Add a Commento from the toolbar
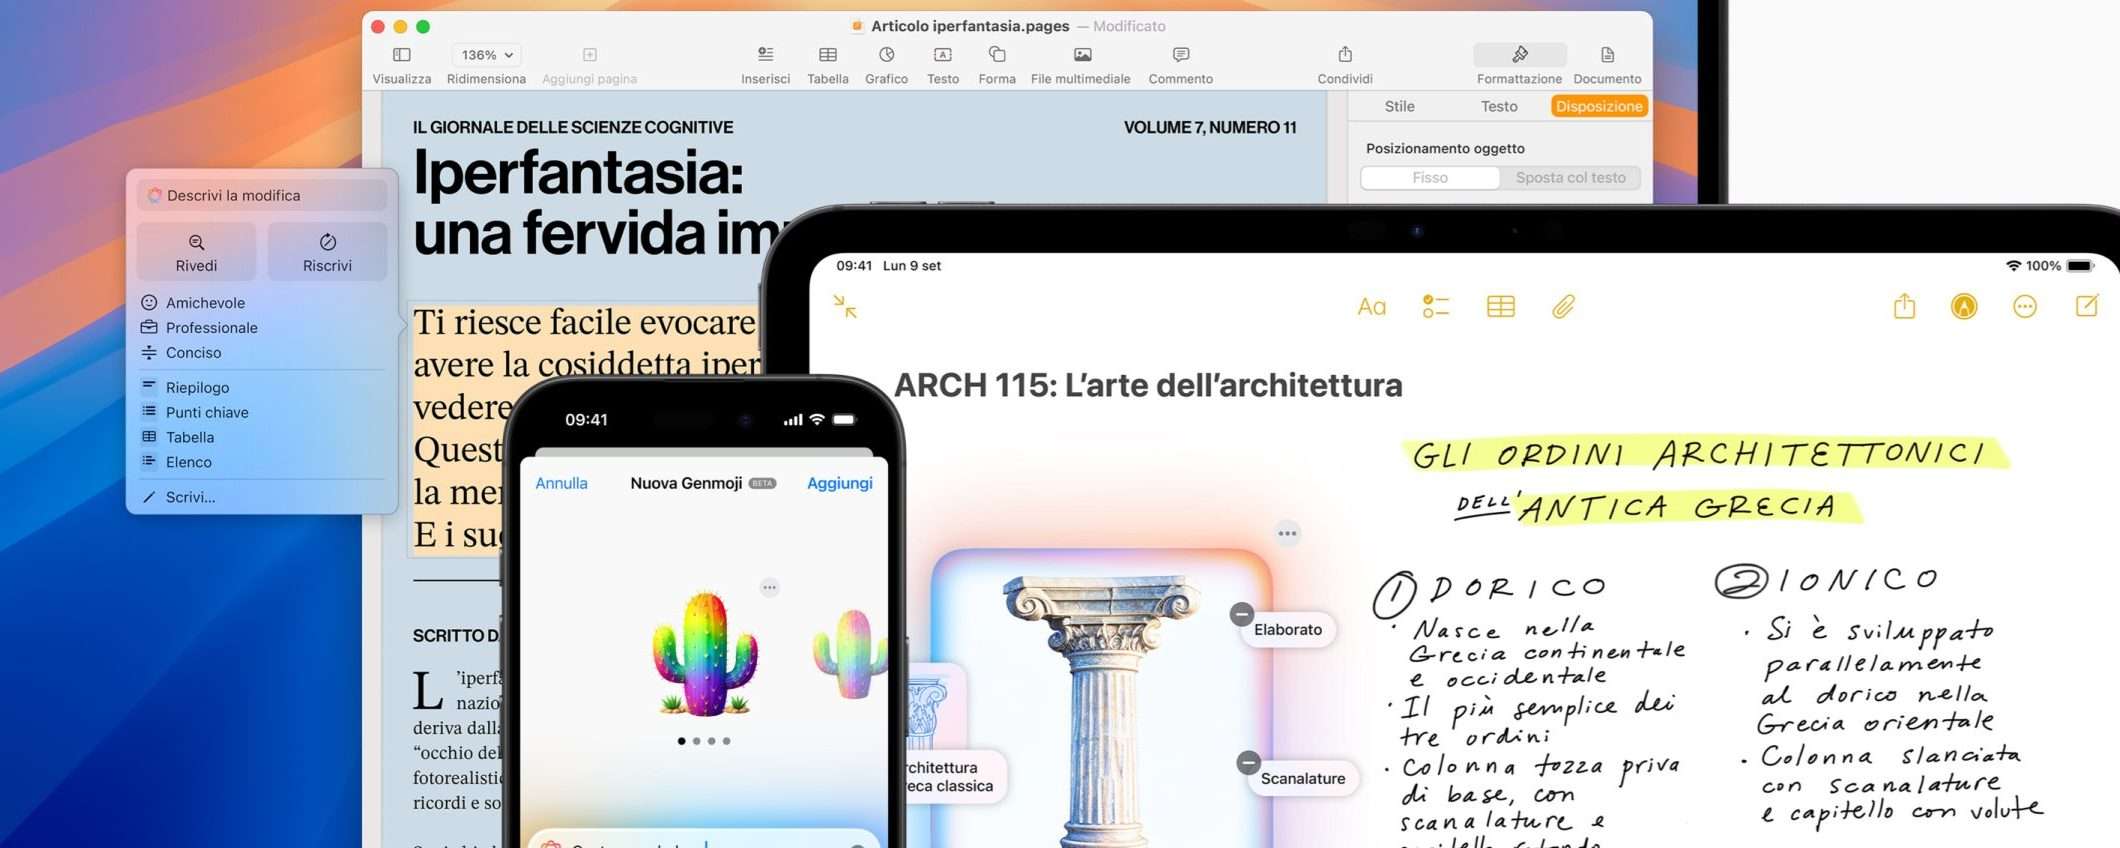2120x848 pixels. [x=1180, y=55]
